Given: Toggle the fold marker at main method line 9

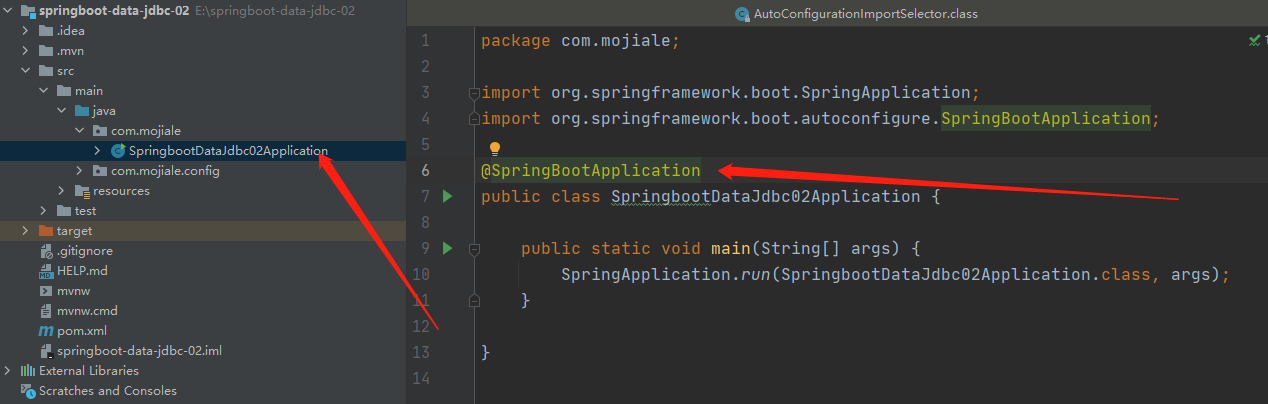Looking at the screenshot, I should [474, 248].
